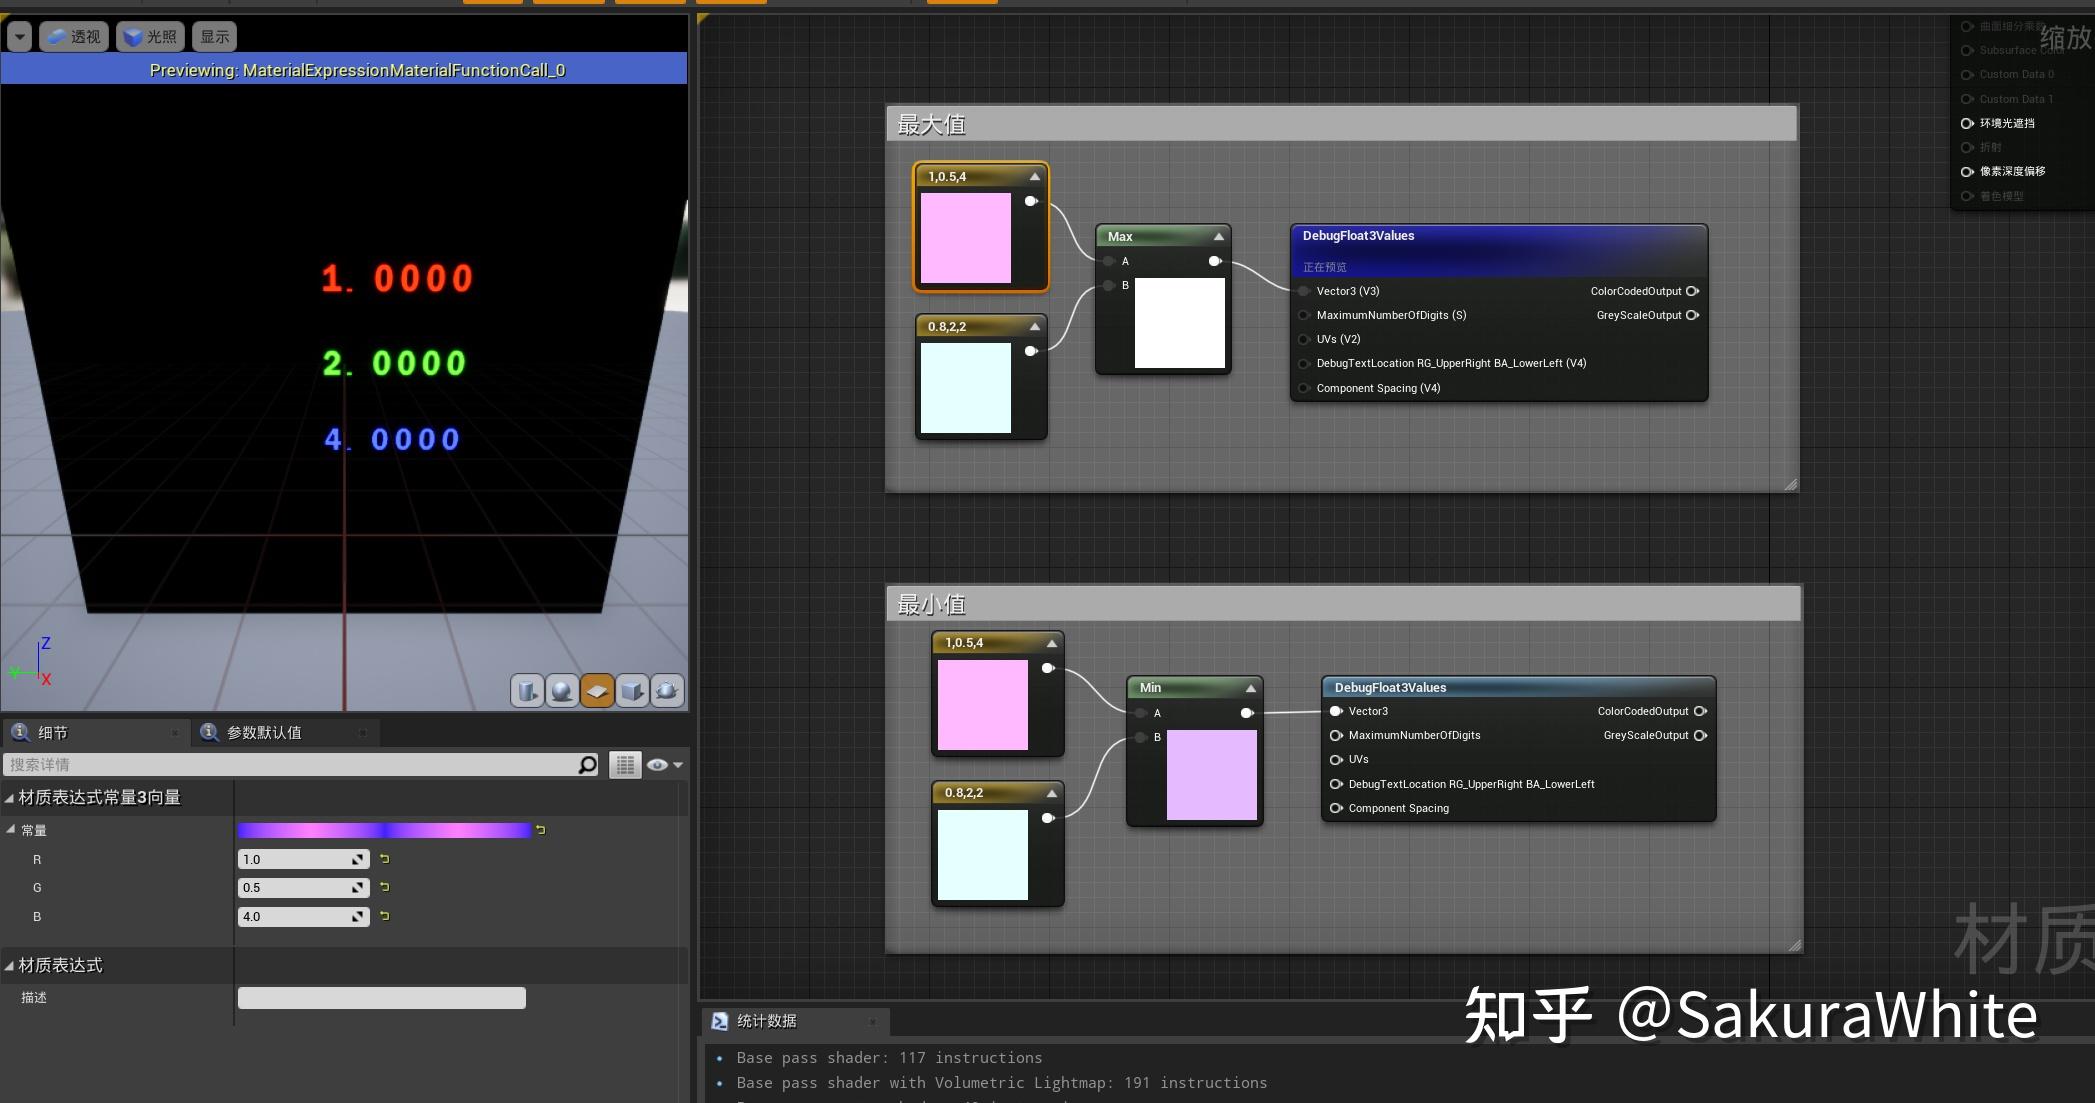Click the eye visibility icon in details panel

tap(655, 764)
